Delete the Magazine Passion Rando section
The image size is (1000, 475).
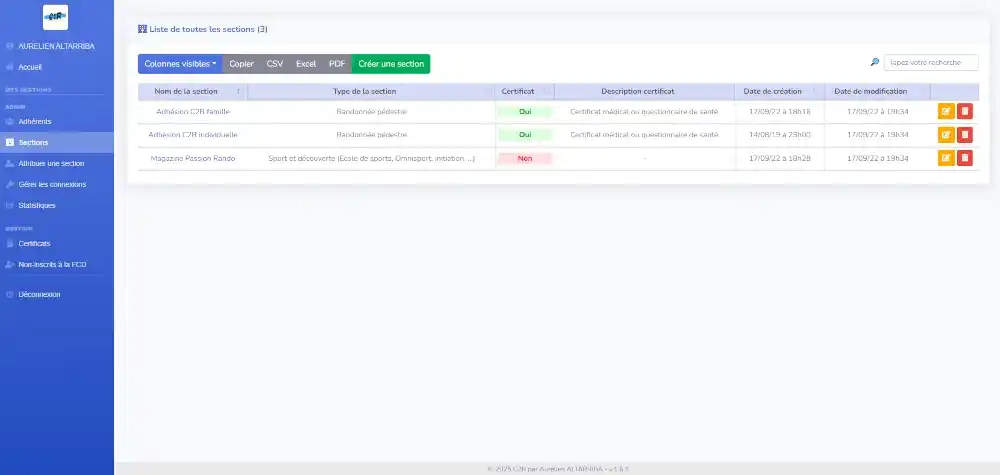click(x=965, y=157)
